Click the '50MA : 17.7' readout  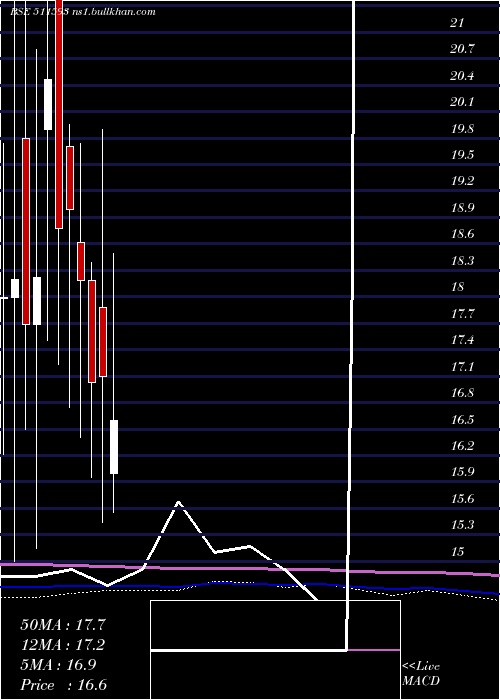tap(63, 624)
